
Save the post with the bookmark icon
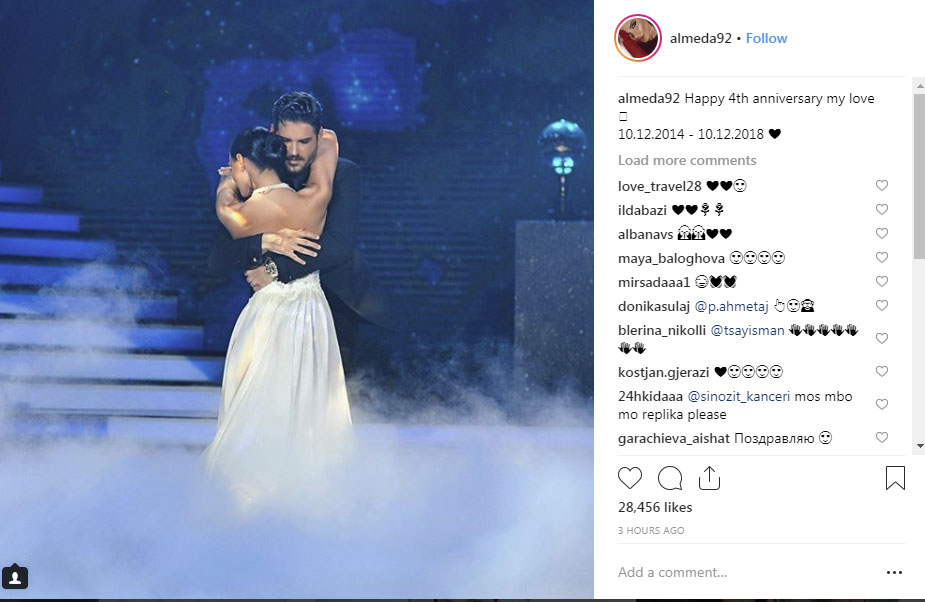pos(895,478)
